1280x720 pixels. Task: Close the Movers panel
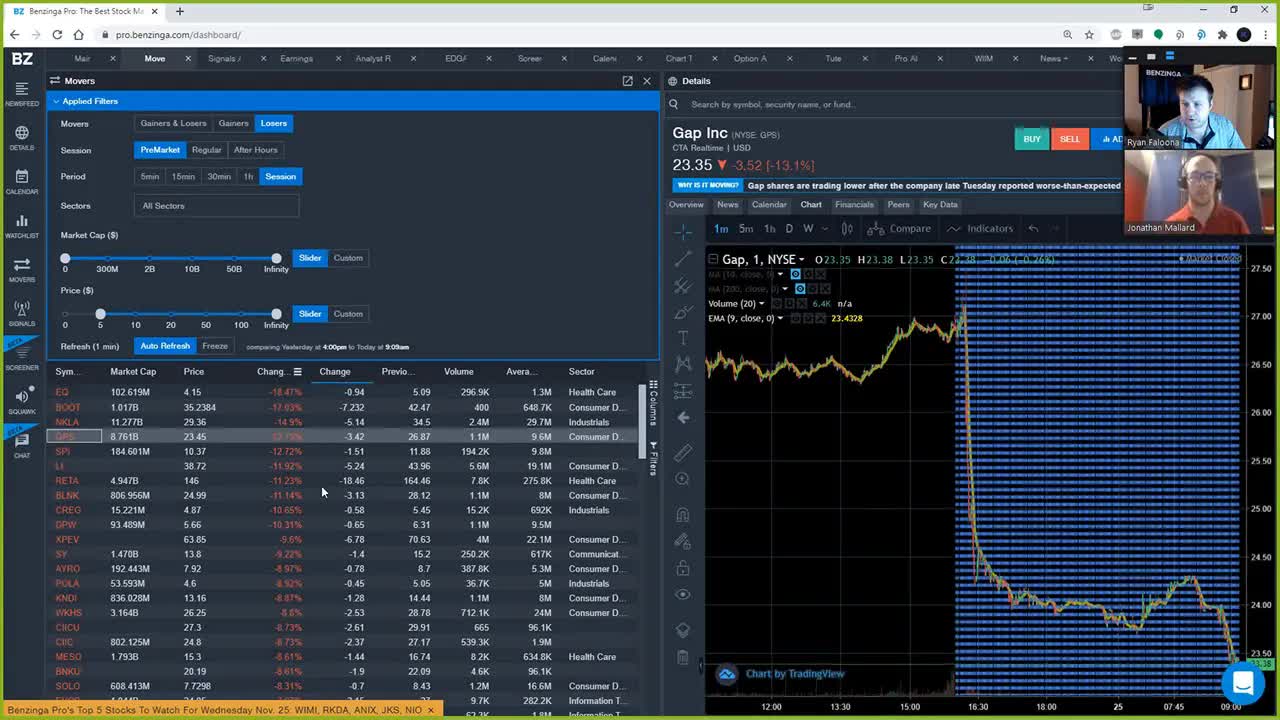point(647,81)
